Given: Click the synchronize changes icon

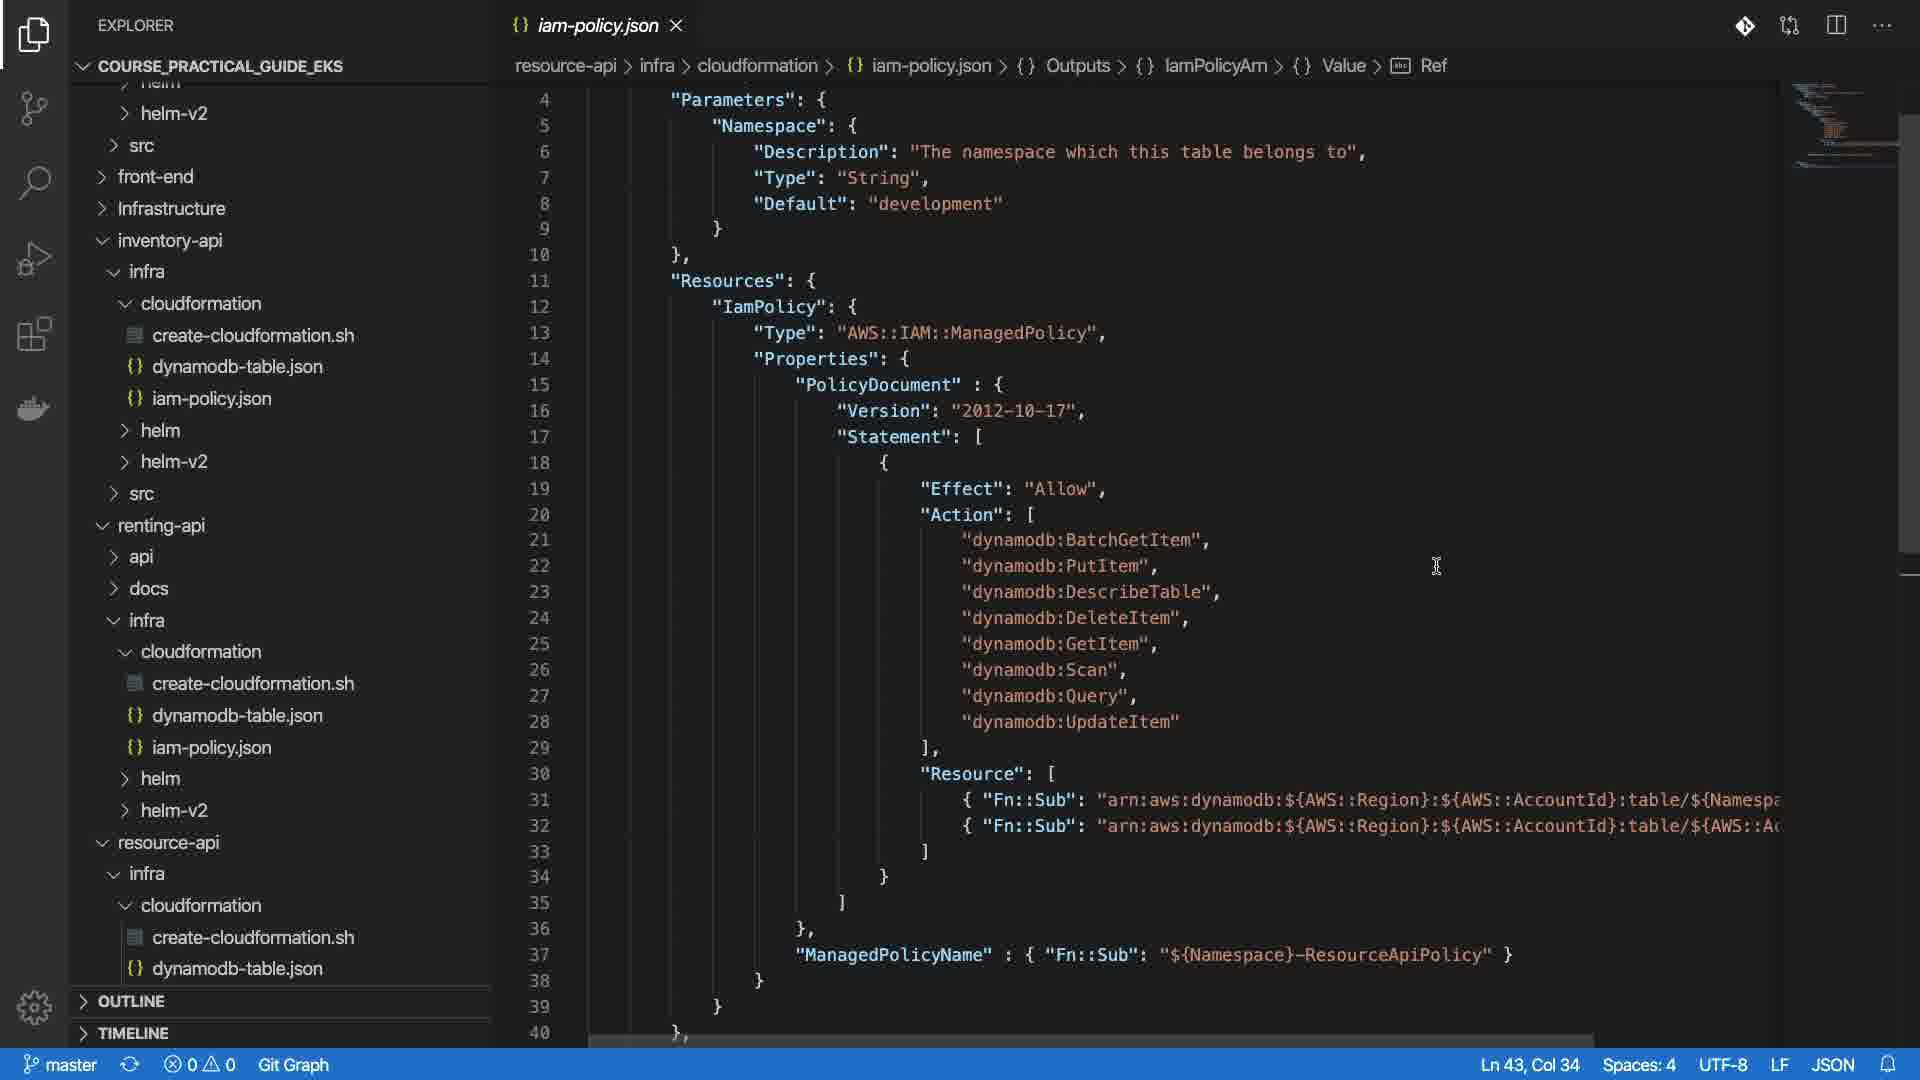Looking at the screenshot, I should (x=130, y=1064).
